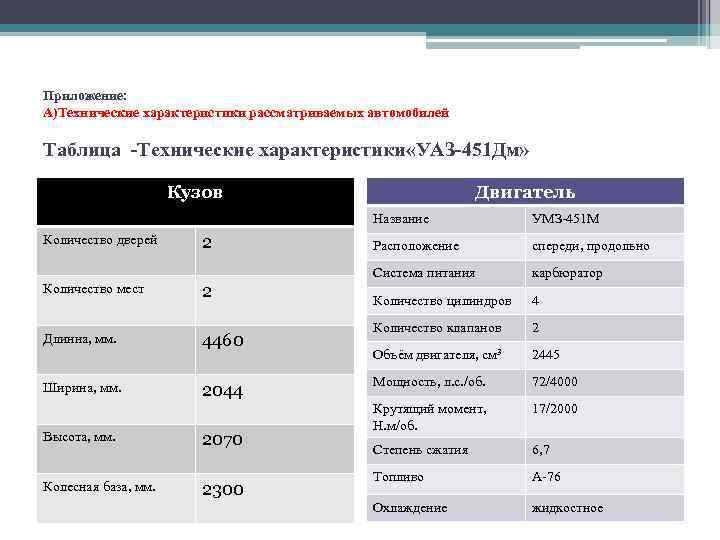Viewport: 720px width, 540px height.
Task: Select the '4460' length value
Action: [x=223, y=341]
